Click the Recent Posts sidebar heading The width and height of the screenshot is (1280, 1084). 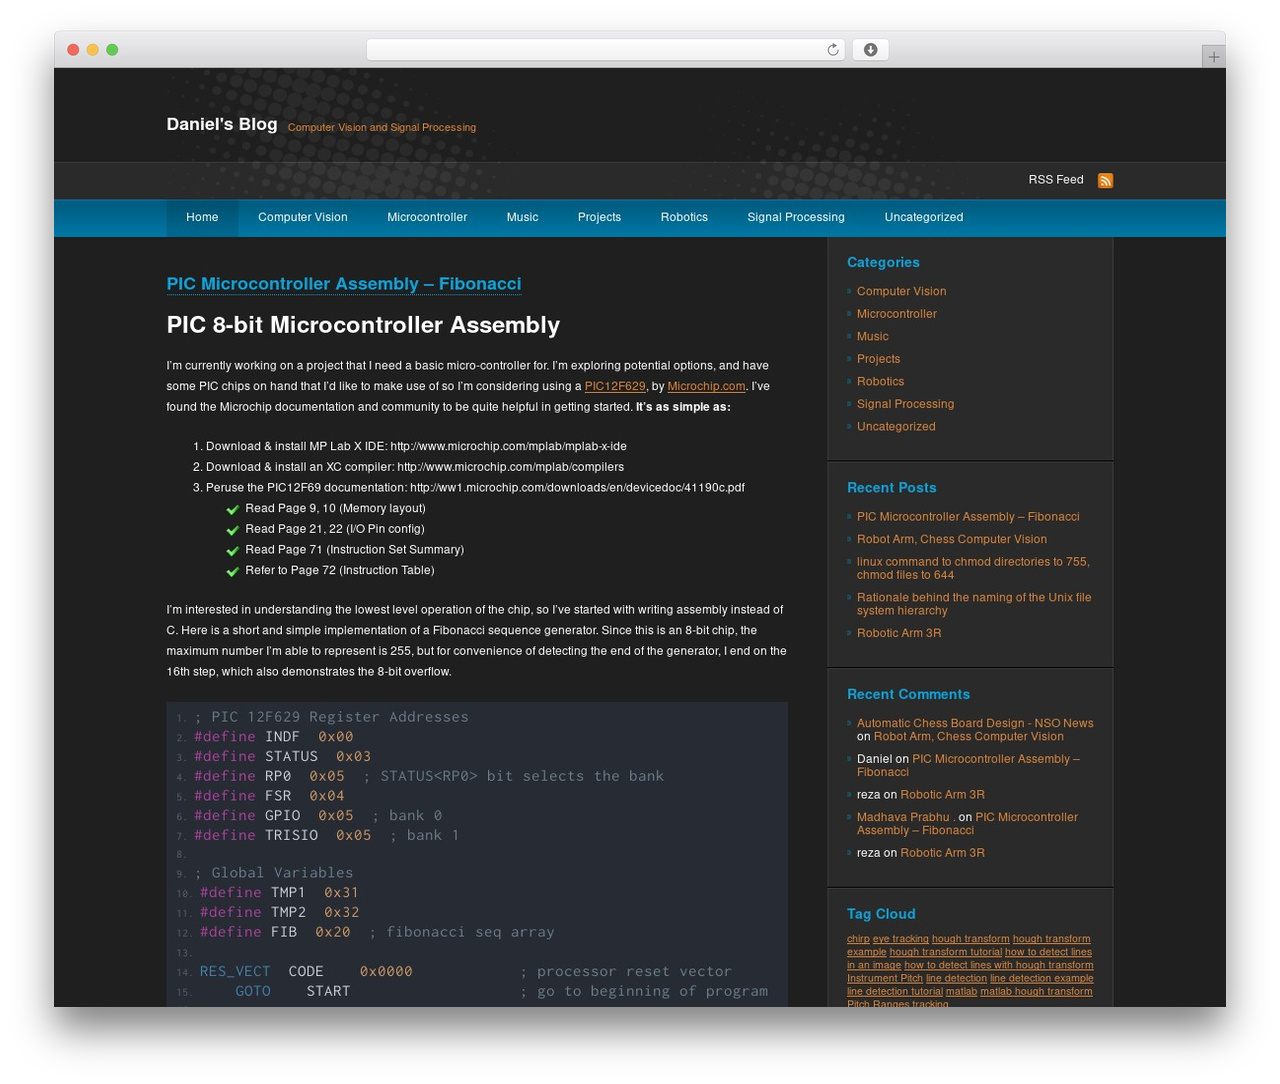892,488
